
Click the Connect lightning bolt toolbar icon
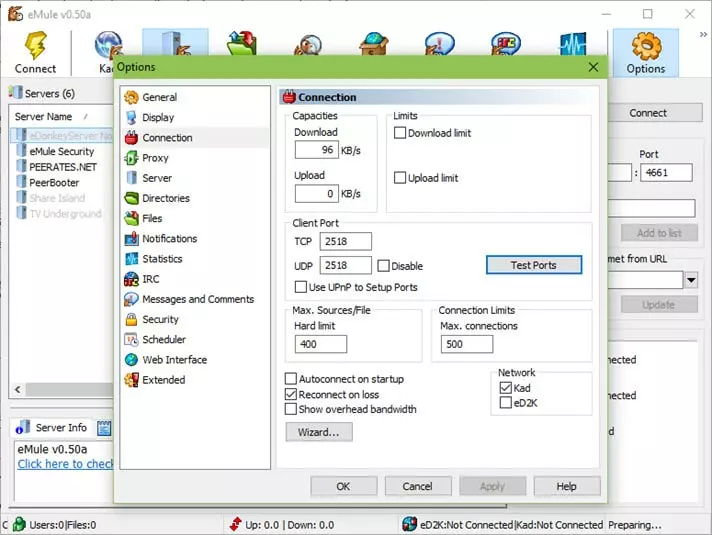coord(35,45)
